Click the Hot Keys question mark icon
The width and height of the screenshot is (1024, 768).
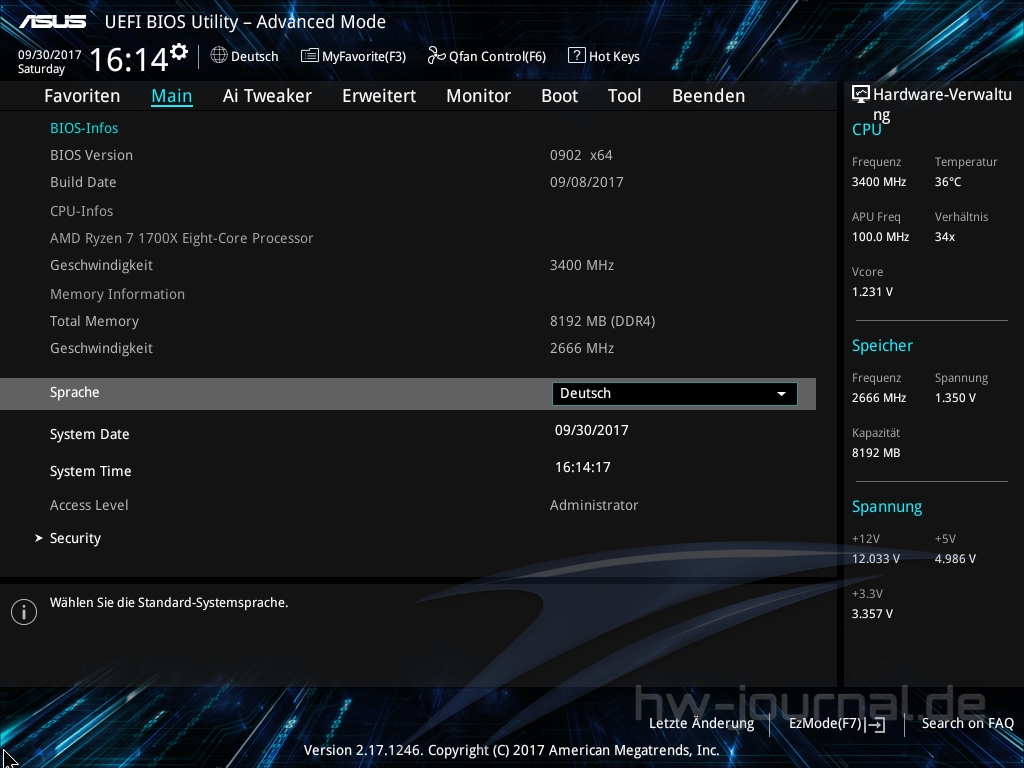577,56
